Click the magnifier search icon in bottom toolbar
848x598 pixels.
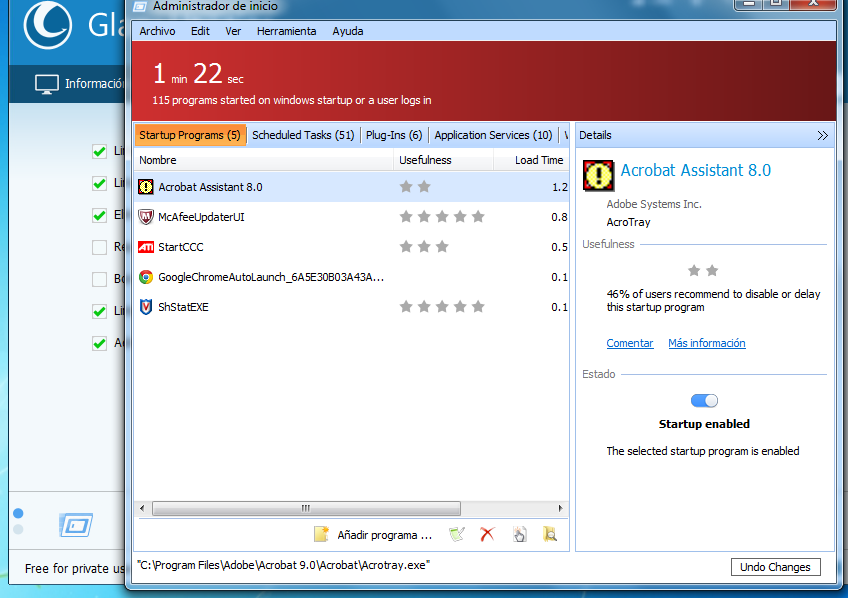(x=549, y=535)
